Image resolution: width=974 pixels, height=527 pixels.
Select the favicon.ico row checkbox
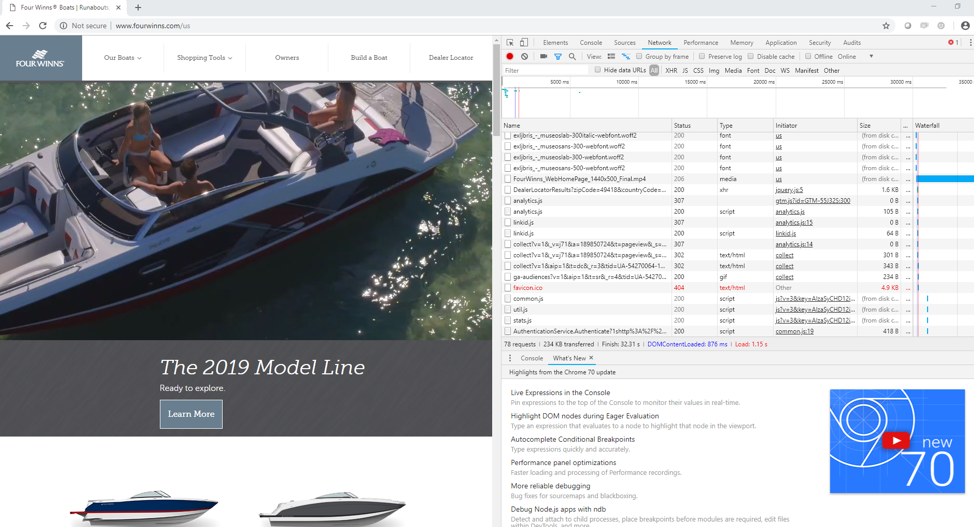[x=508, y=288]
